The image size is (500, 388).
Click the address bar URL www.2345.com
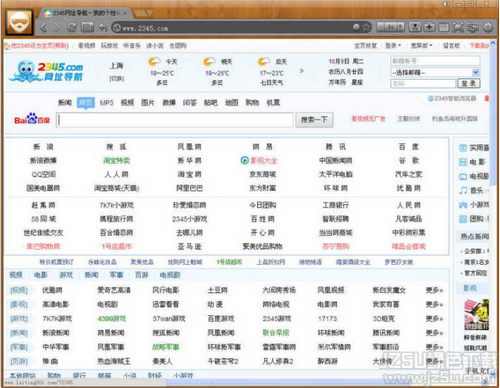[145, 28]
